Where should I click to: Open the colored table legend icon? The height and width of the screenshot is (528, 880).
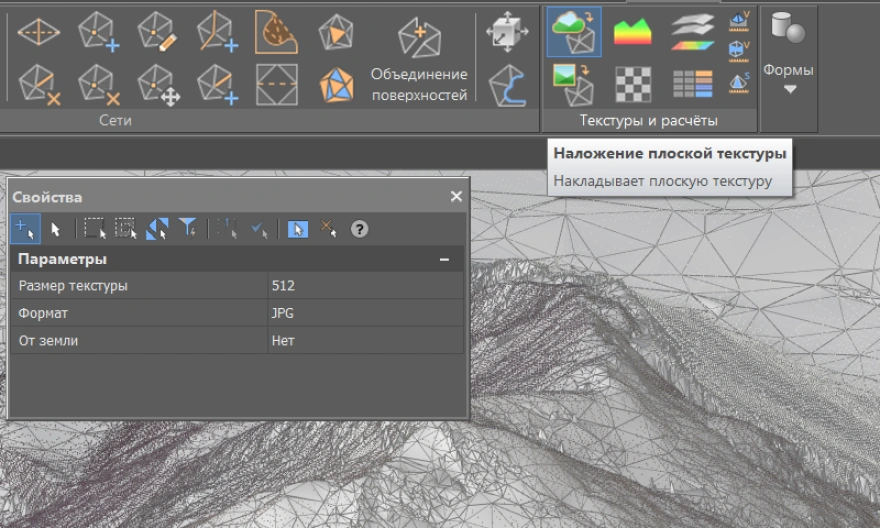(692, 84)
